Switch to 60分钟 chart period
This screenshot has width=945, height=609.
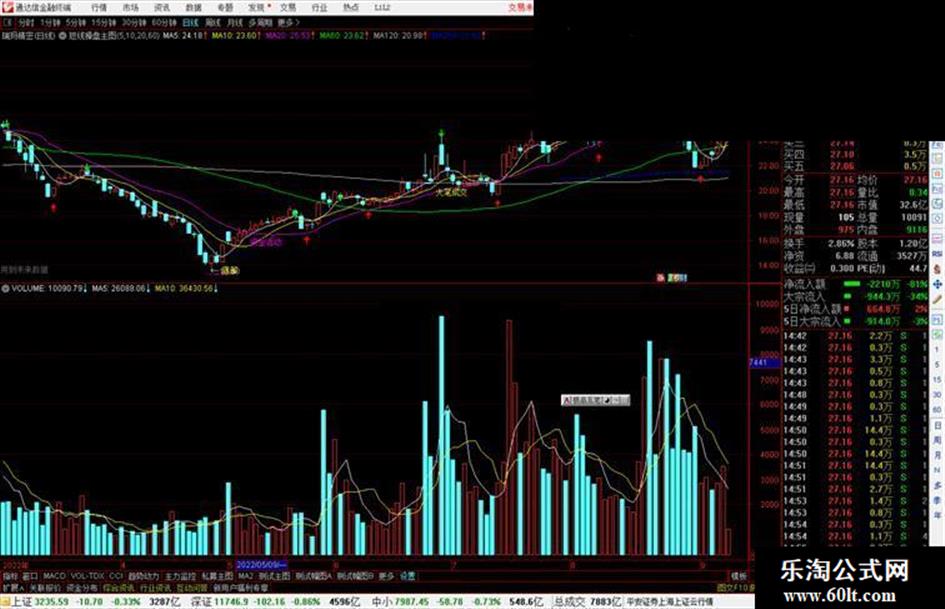[164, 23]
